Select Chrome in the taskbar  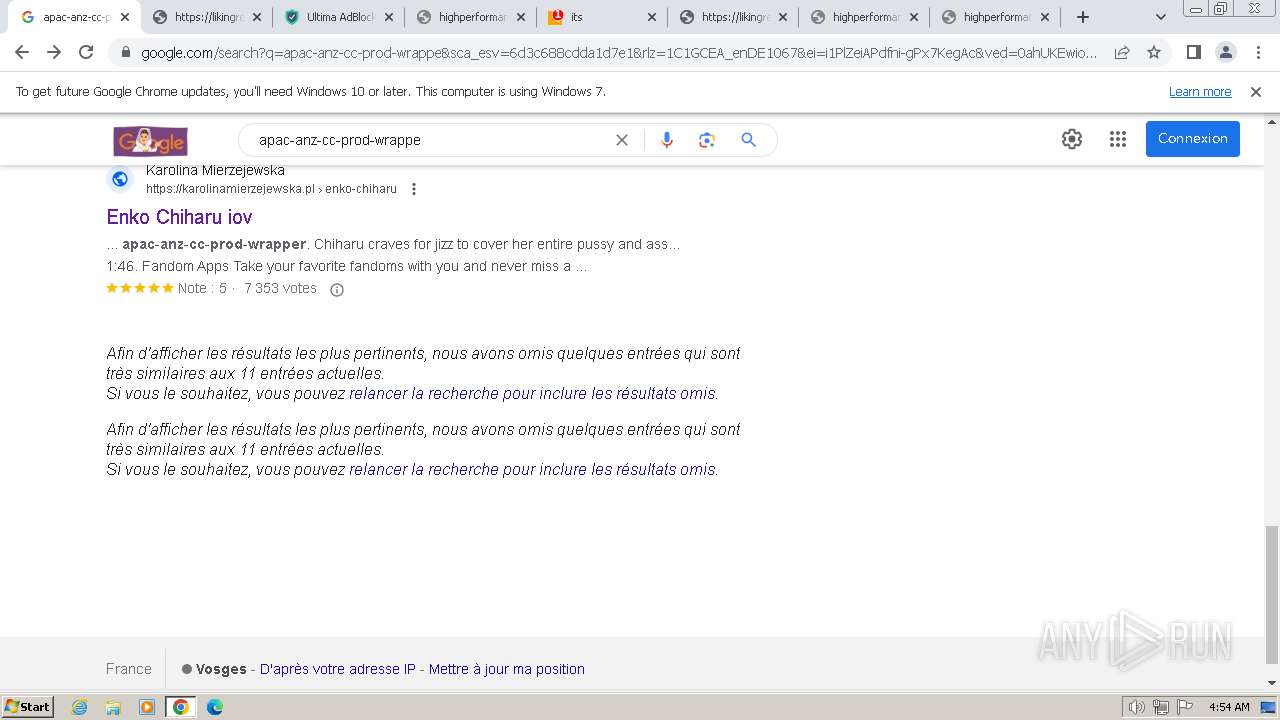click(x=181, y=707)
